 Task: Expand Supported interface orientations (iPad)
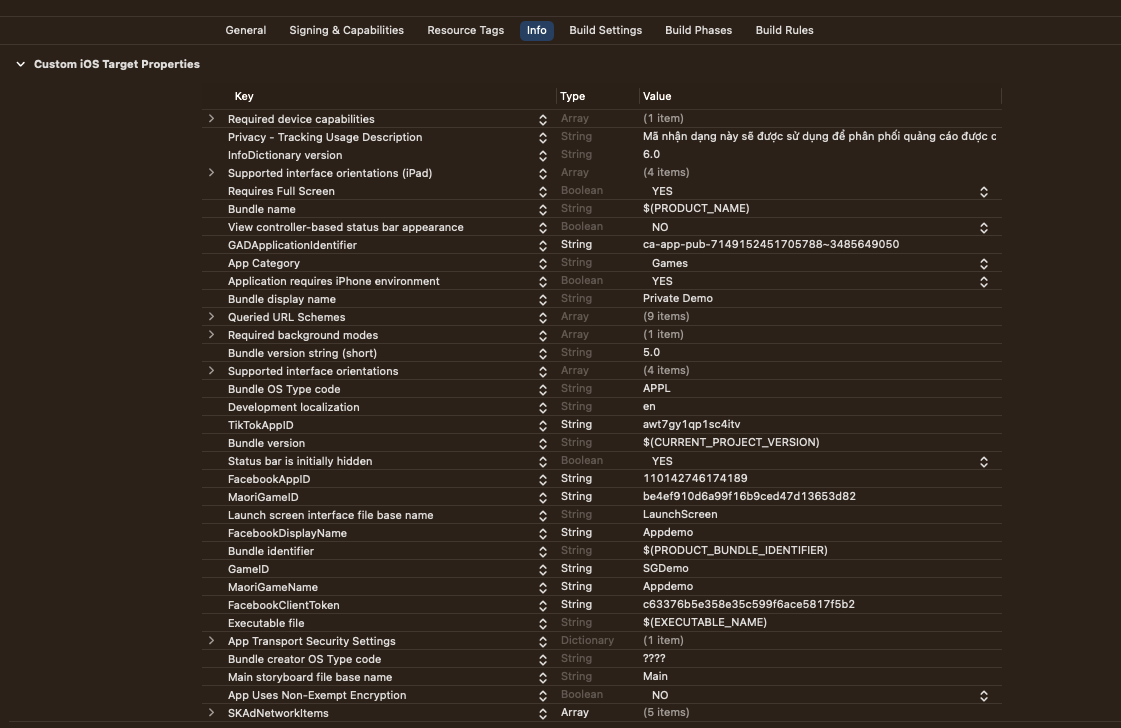pyautogui.click(x=212, y=172)
